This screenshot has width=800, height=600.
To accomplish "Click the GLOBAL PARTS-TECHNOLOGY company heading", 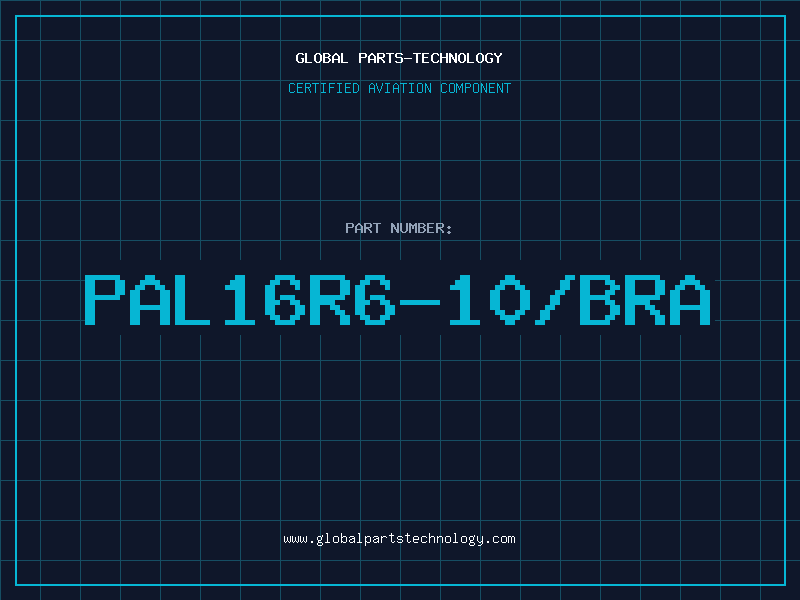I will 399,58.
